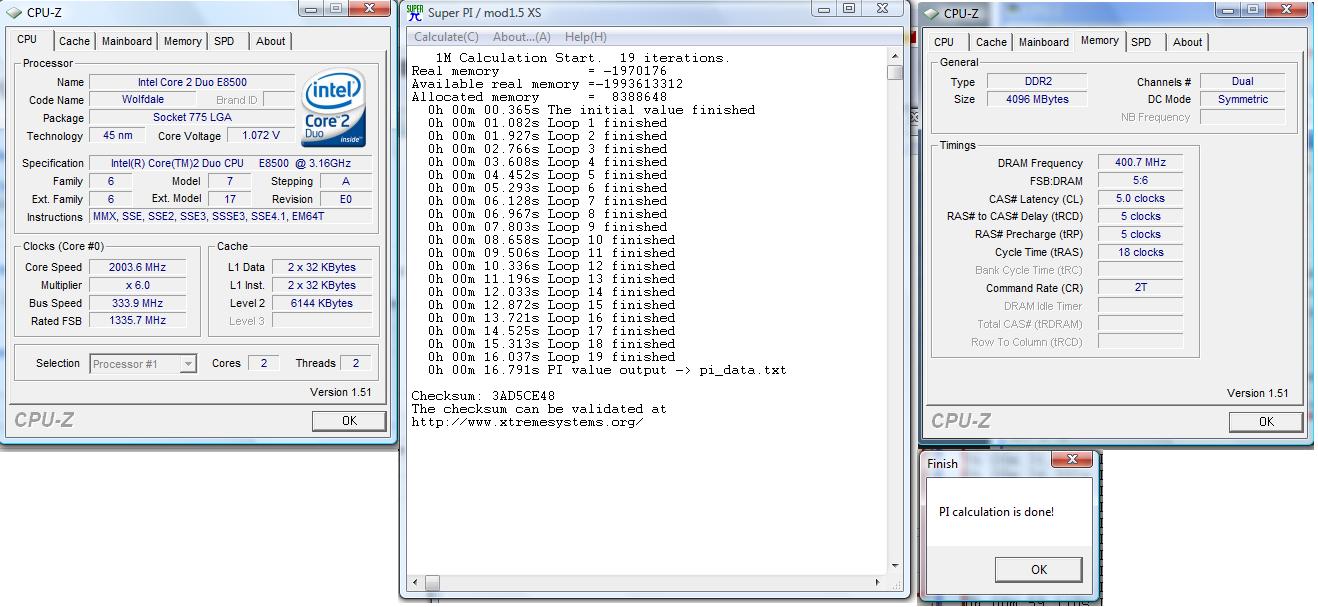Click the CPU-Z icon in left window title
1318x607 pixels.
13,13
